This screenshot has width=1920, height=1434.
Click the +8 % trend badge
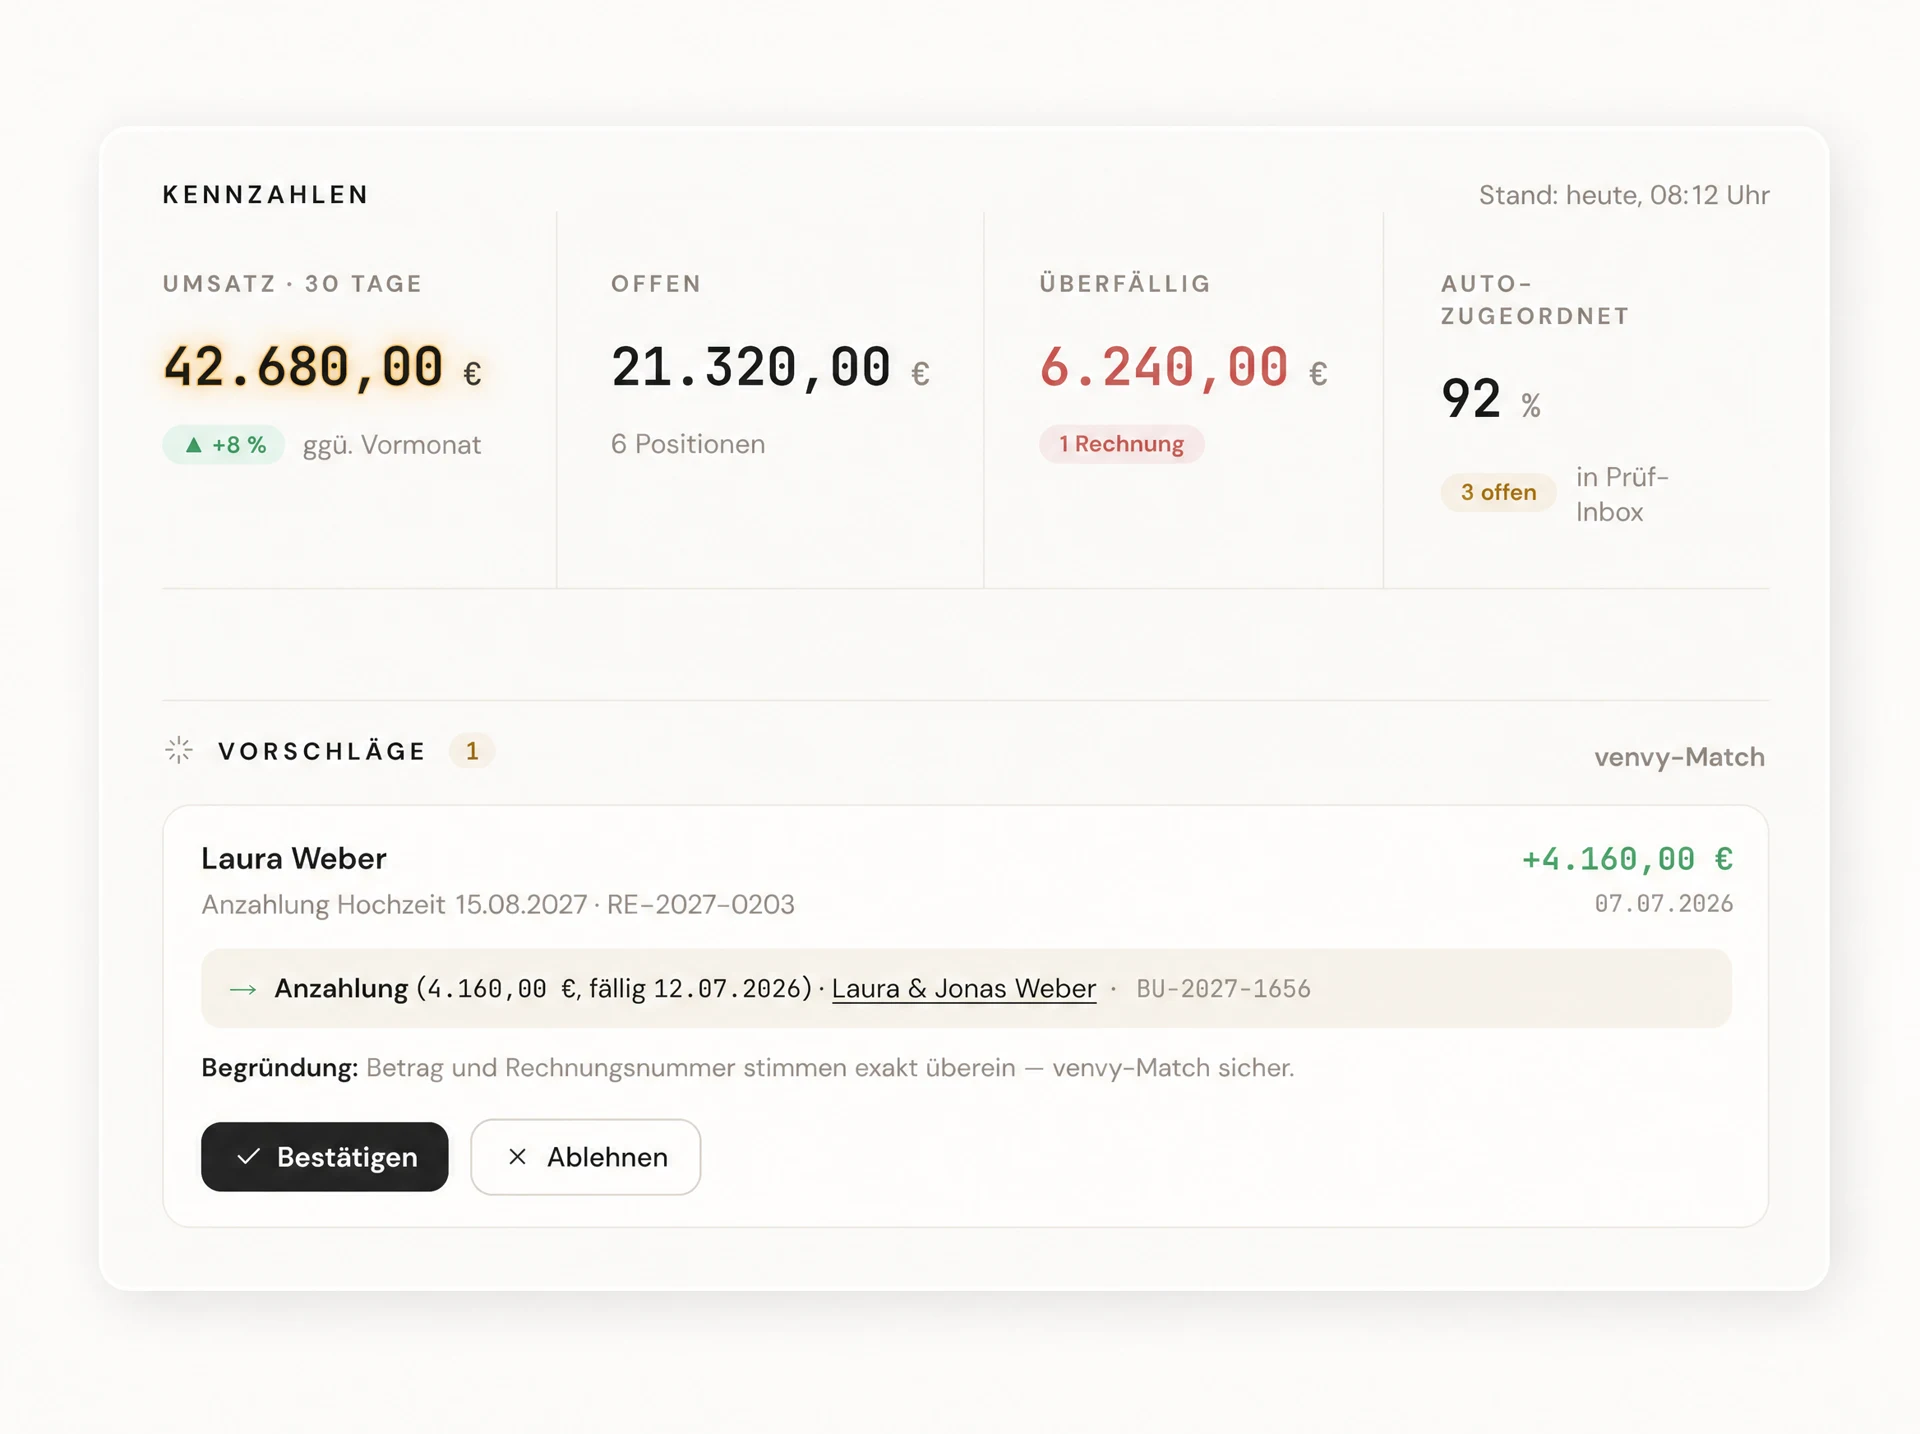(x=224, y=445)
